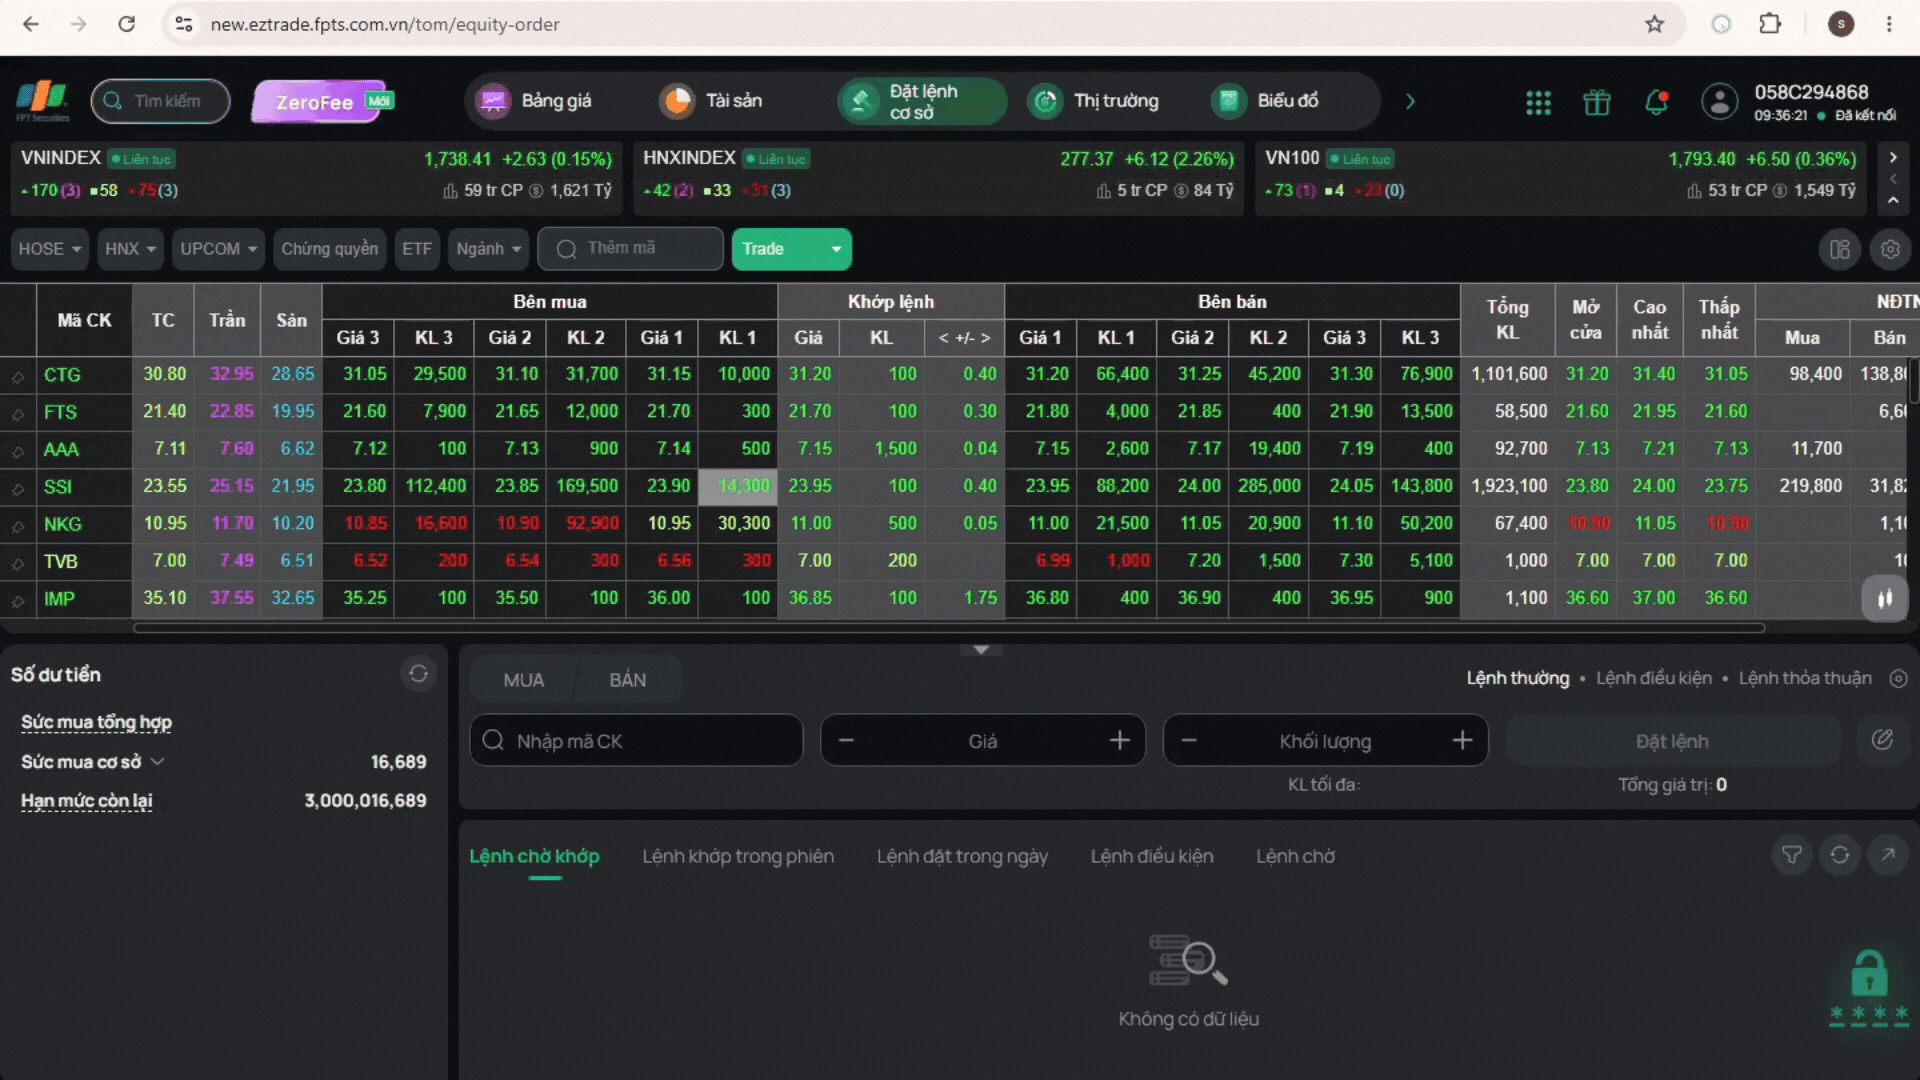Select MUA buy side

(523, 680)
